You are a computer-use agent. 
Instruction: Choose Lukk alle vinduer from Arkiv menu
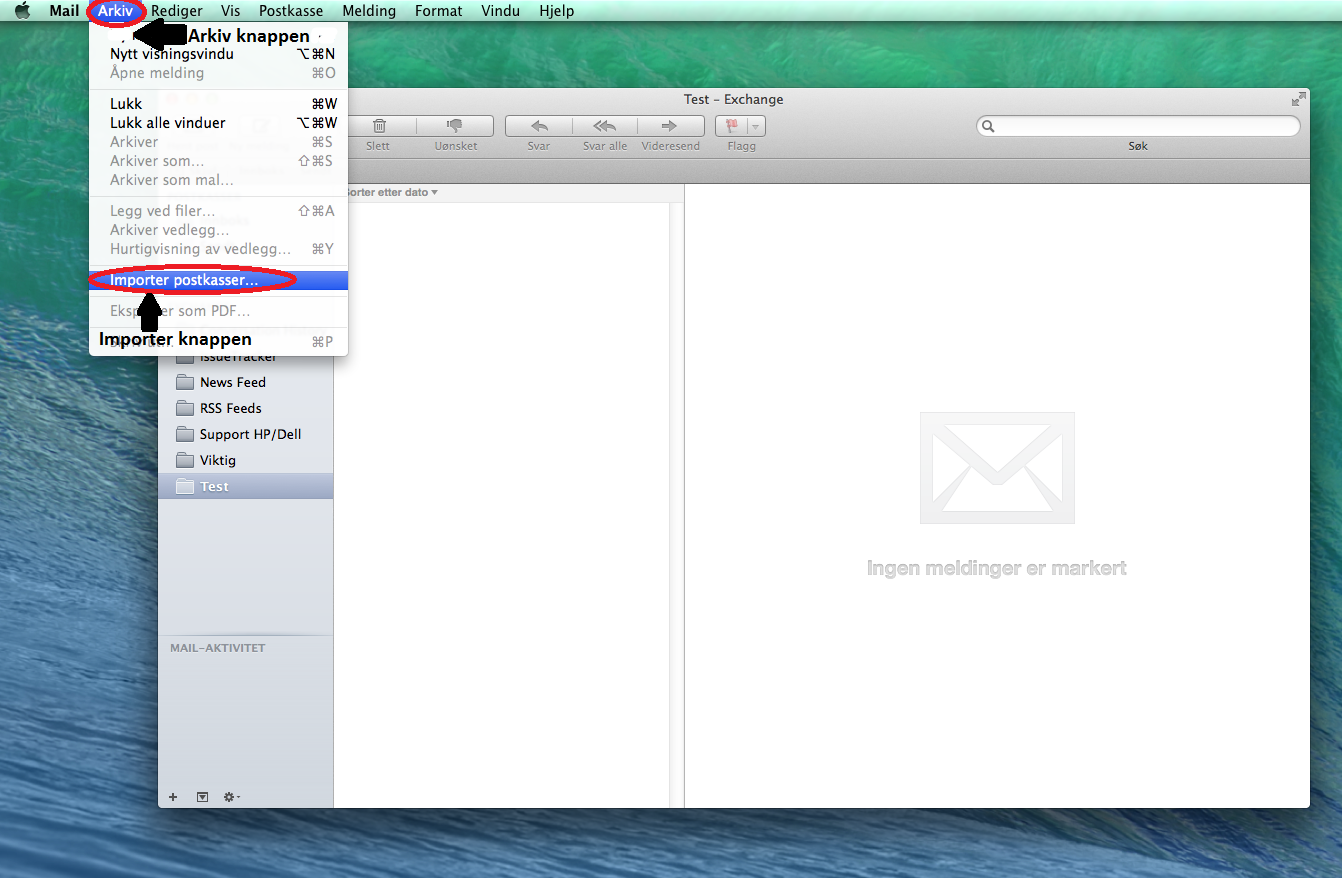(168, 123)
